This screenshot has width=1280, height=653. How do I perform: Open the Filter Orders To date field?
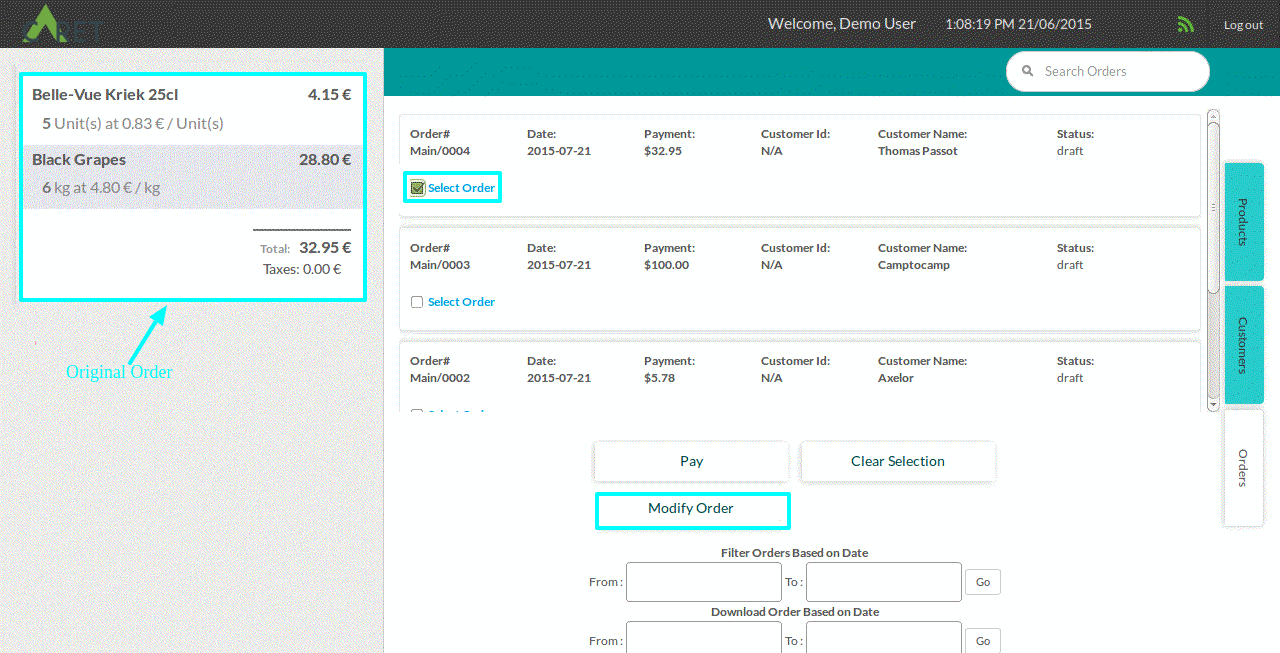[883, 582]
